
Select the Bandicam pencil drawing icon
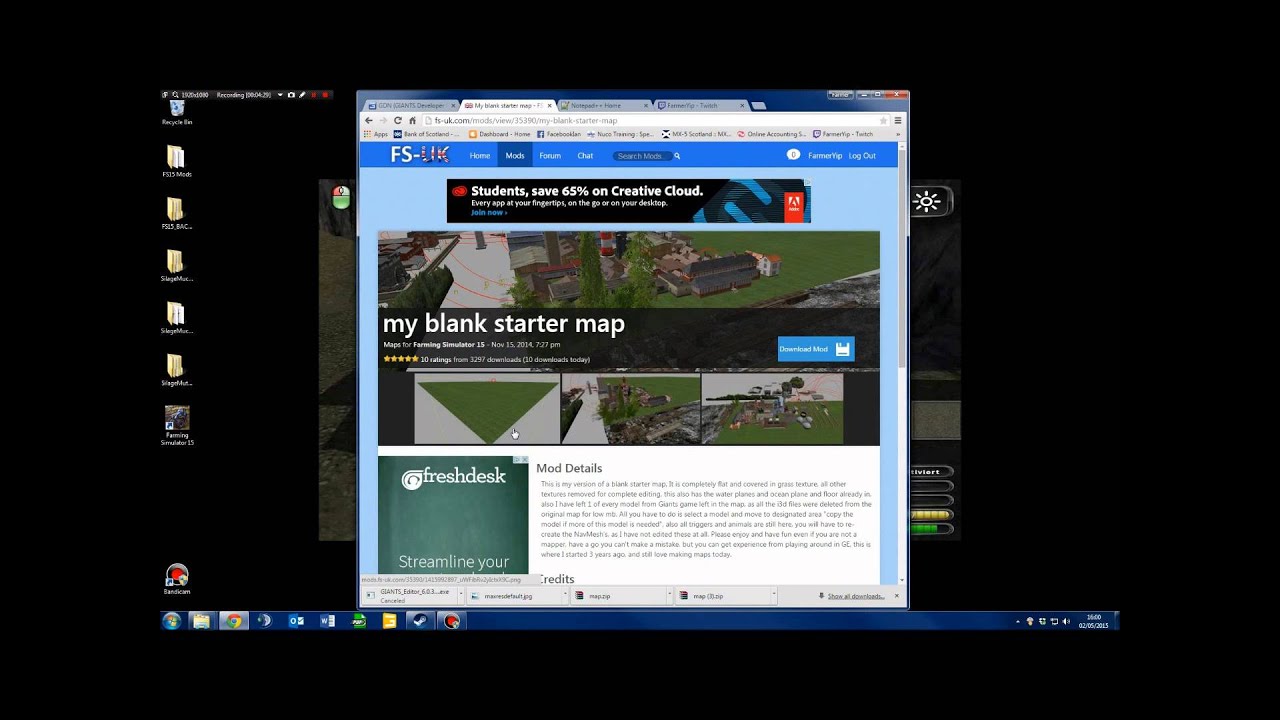tap(302, 94)
